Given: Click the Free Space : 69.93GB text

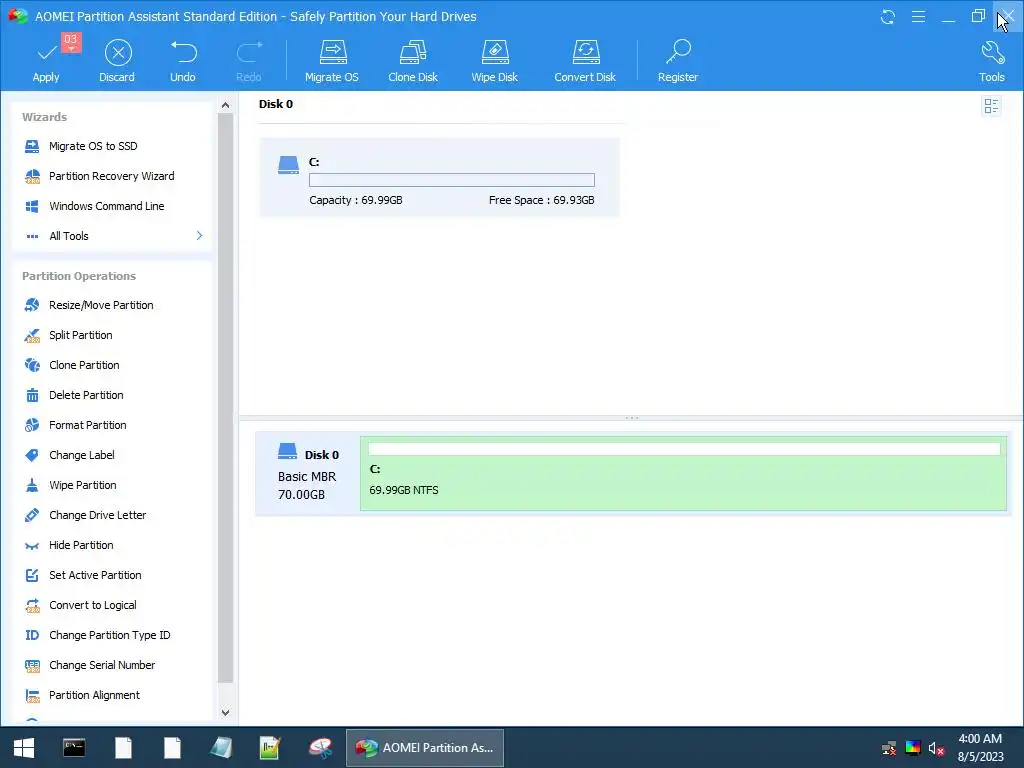Looking at the screenshot, I should click(x=541, y=200).
